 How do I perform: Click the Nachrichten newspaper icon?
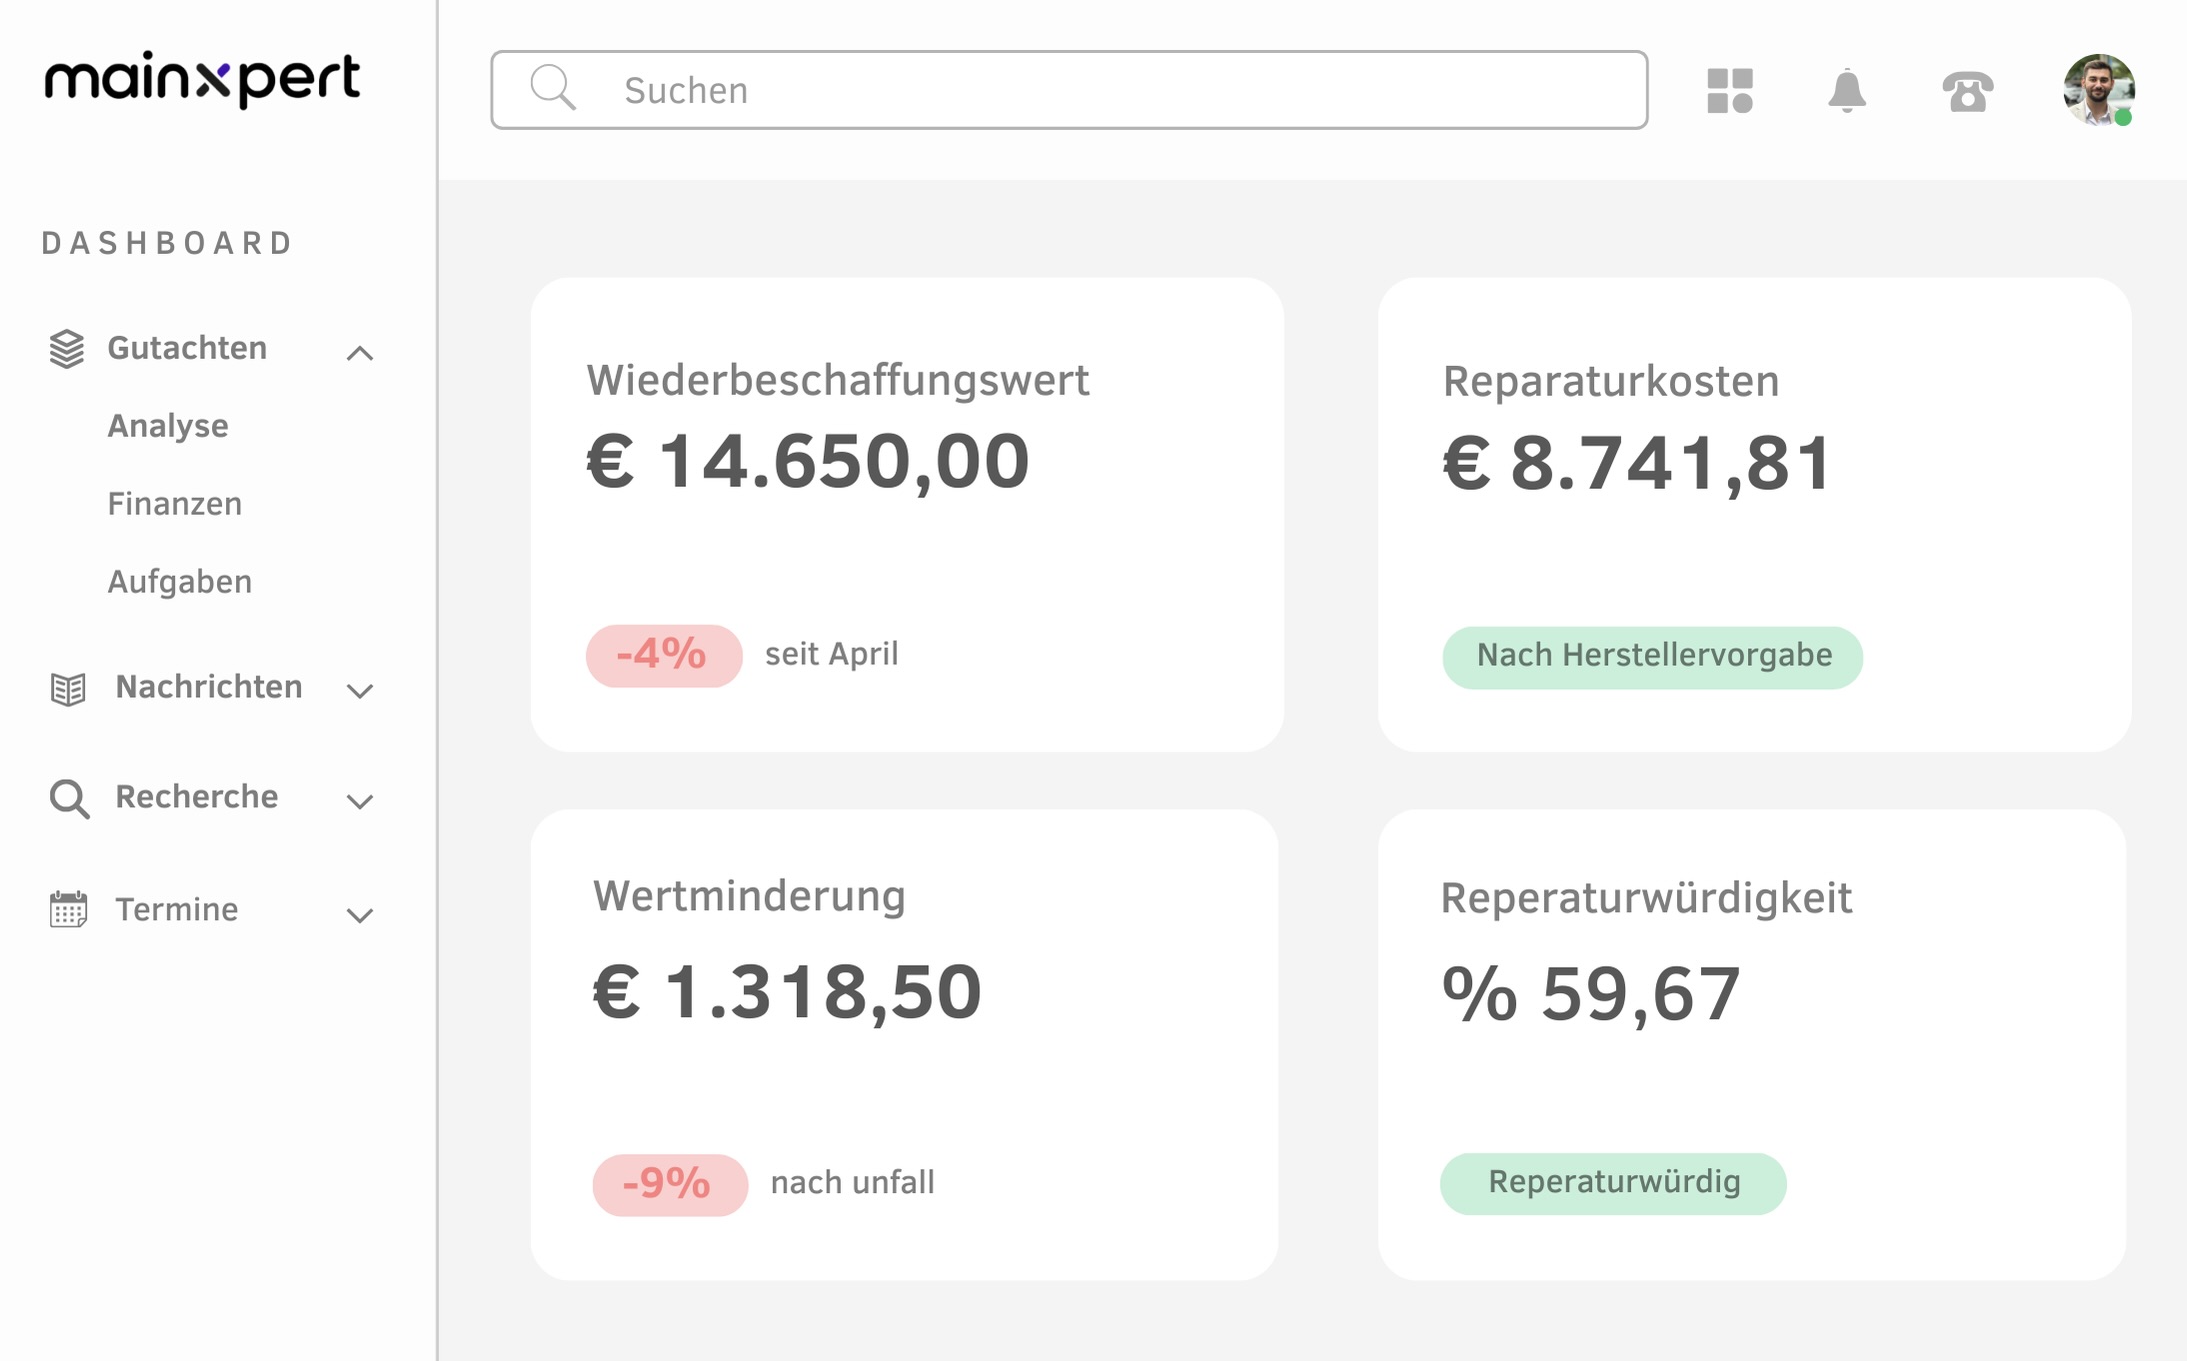pos(68,688)
